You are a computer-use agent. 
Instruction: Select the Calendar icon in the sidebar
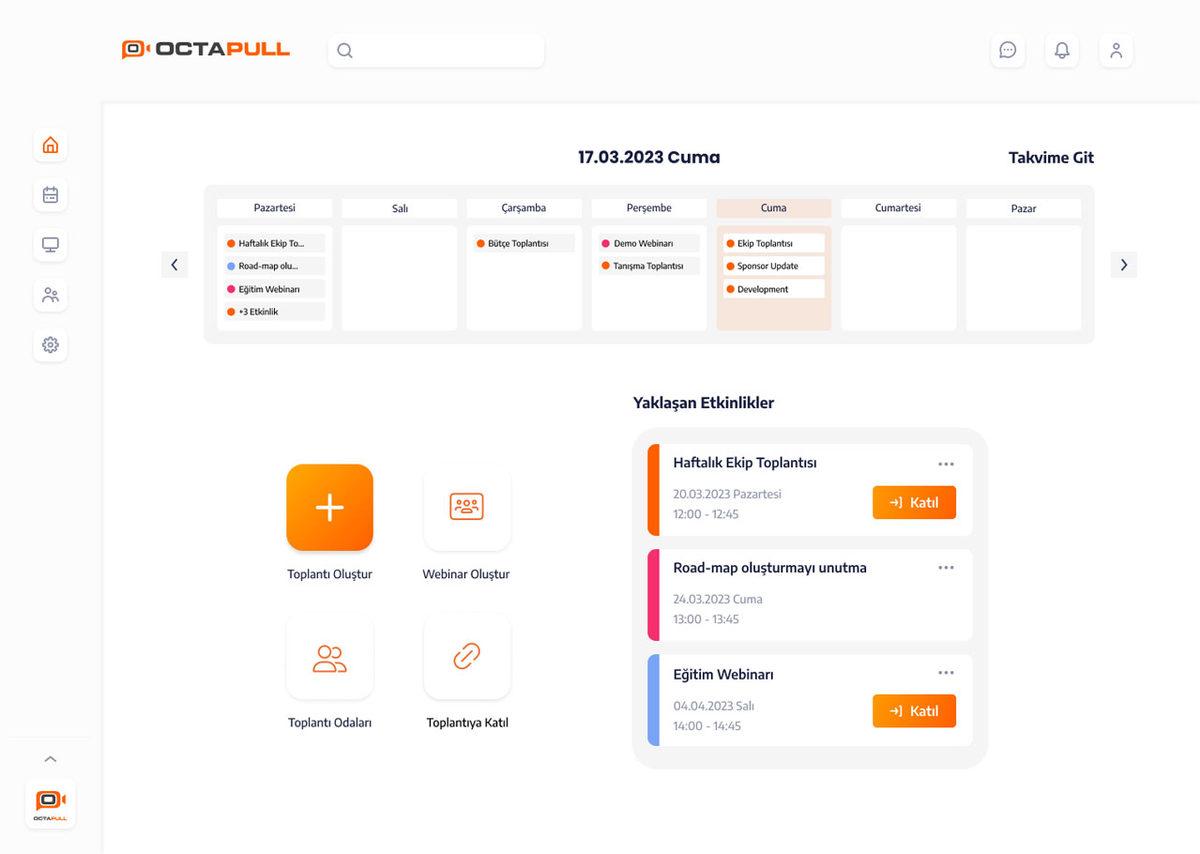[50, 194]
